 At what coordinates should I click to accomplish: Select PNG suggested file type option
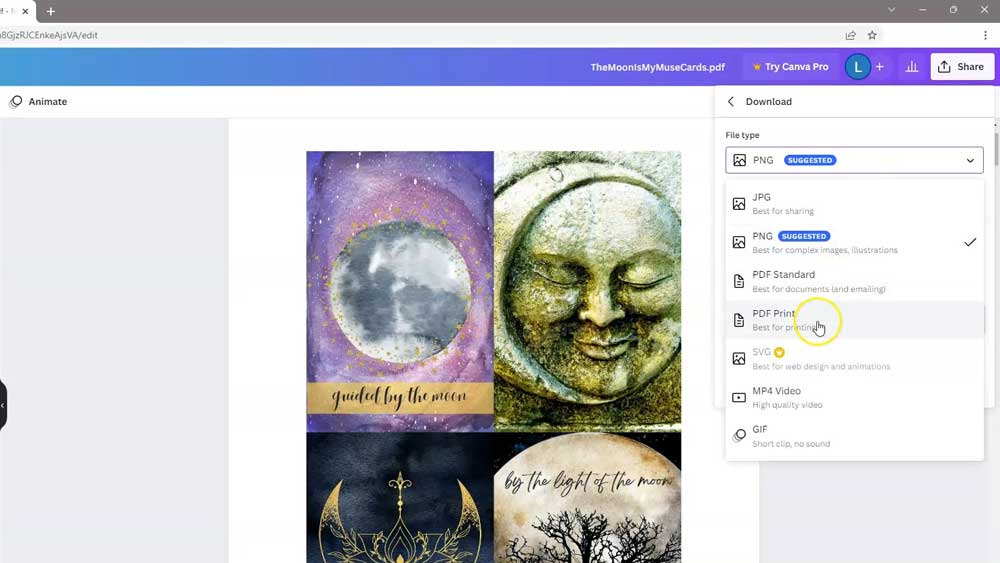[854, 242]
